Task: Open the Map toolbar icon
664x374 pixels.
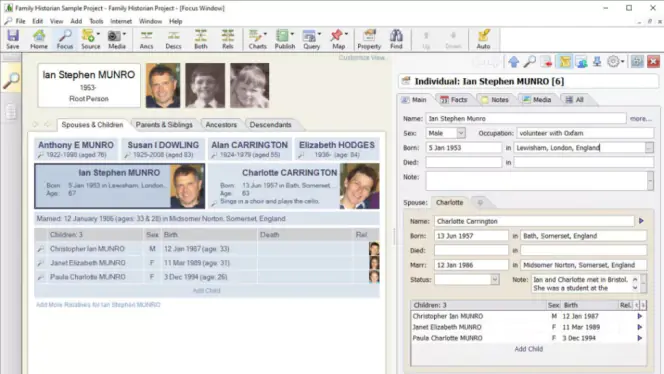Action: [338, 39]
